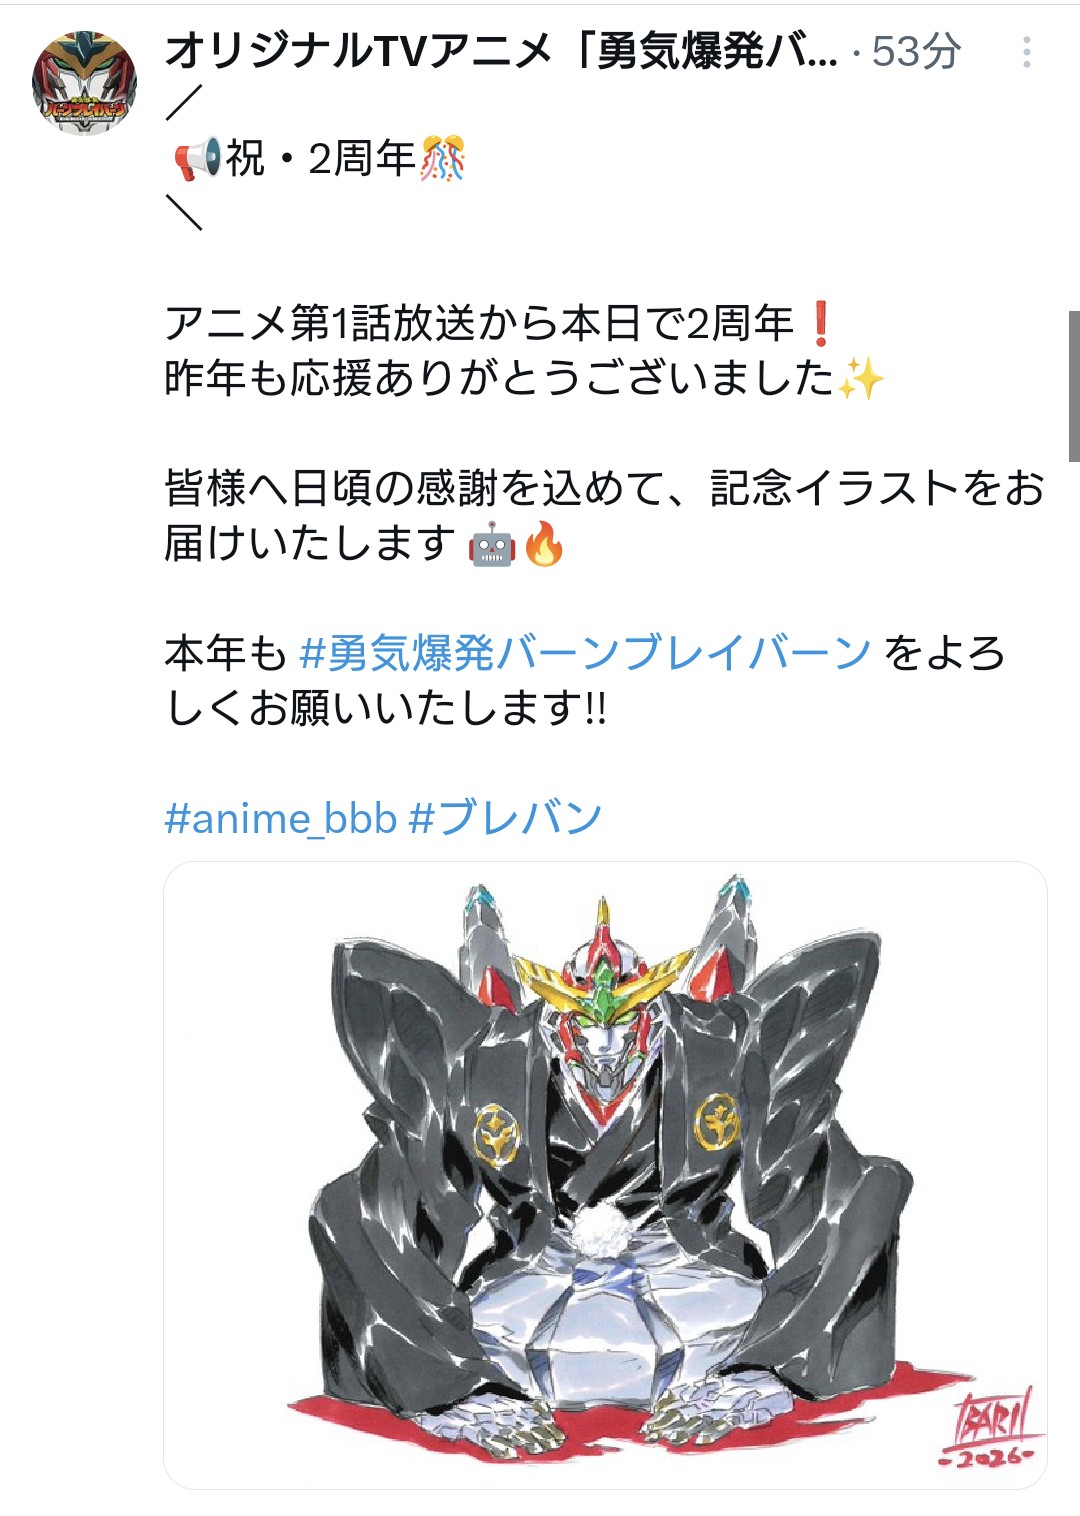This screenshot has width=1080, height=1516.
Task: Open the 53分 timestamp link
Action: click(916, 52)
